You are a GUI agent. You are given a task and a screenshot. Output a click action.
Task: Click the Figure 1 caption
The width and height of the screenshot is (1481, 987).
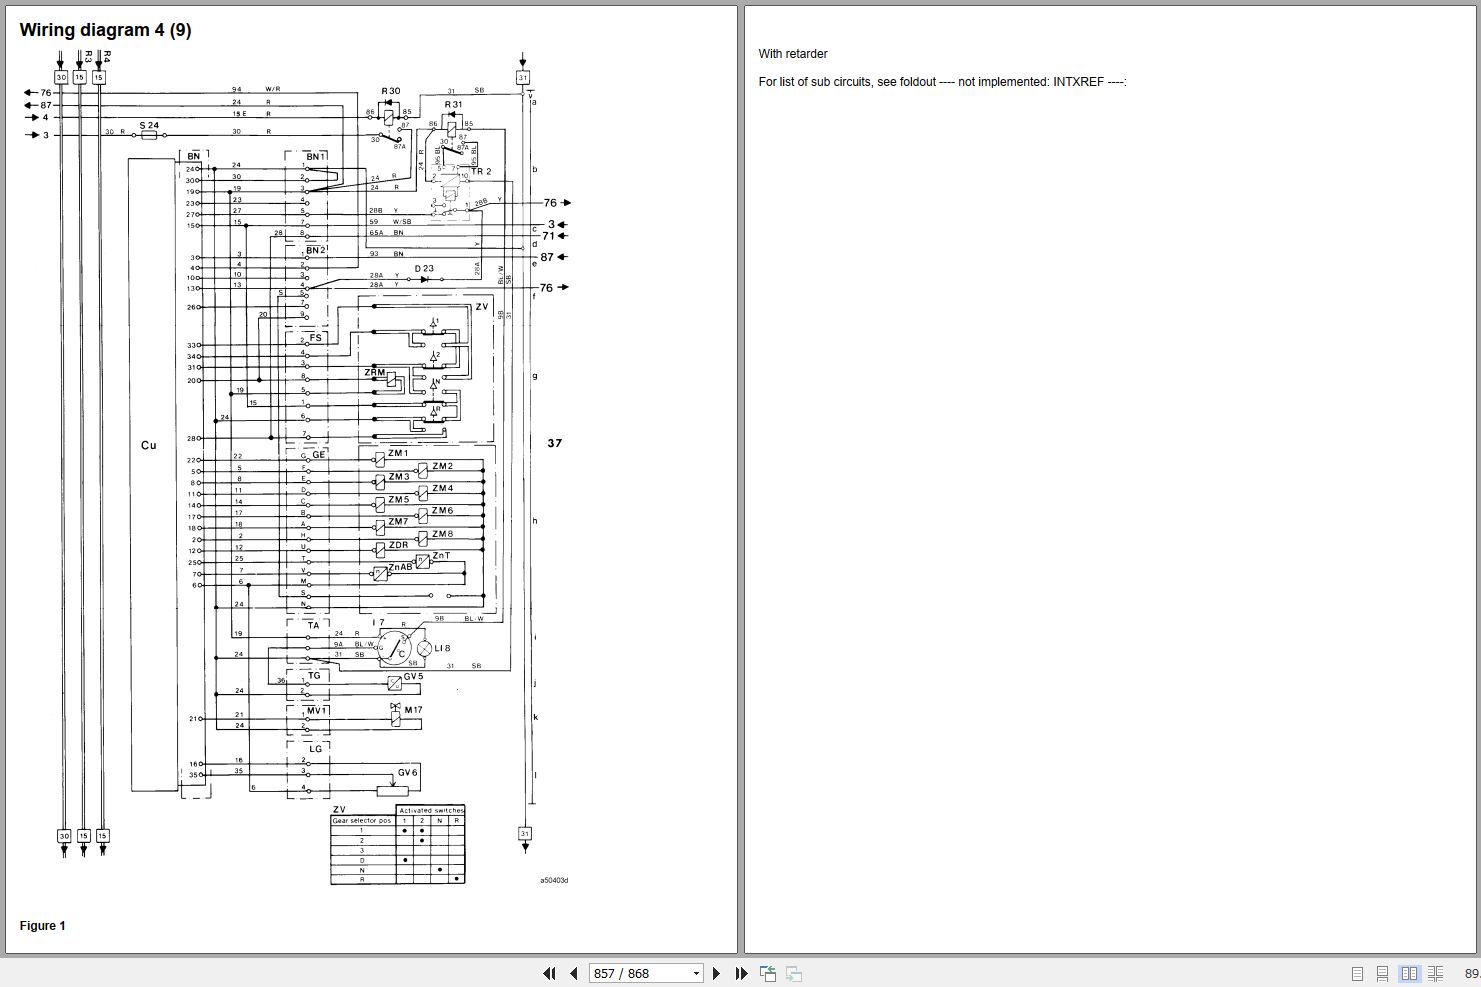tap(43, 926)
